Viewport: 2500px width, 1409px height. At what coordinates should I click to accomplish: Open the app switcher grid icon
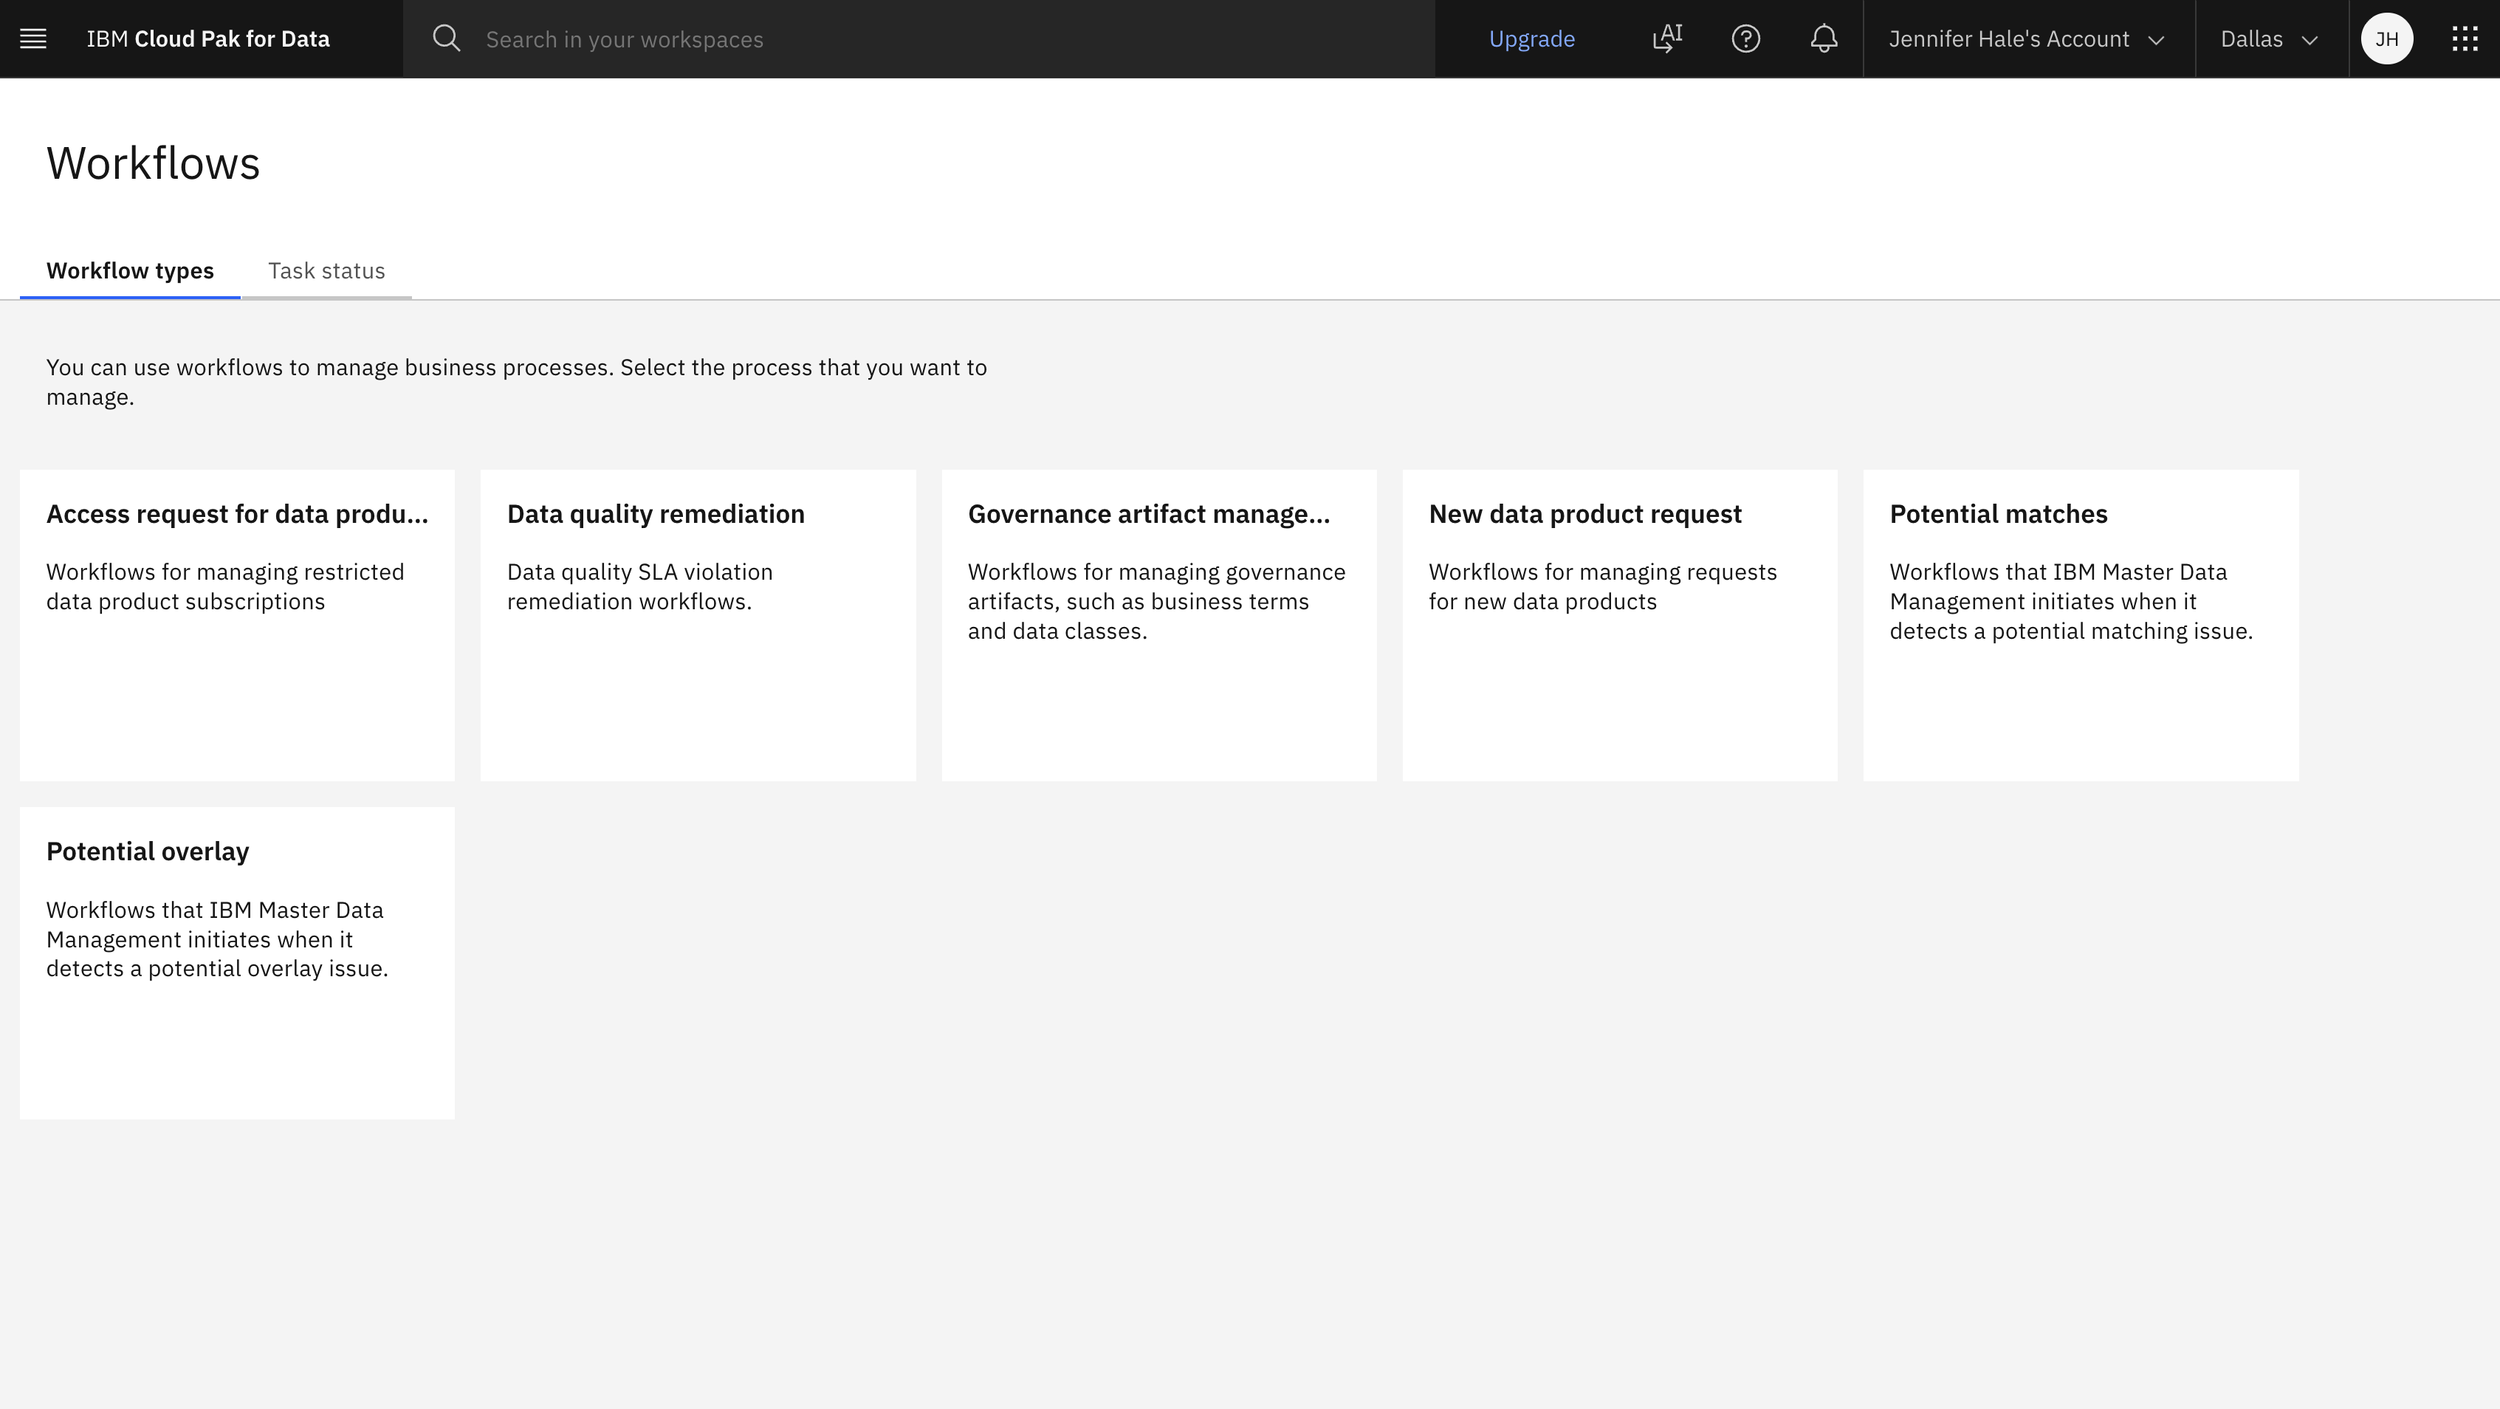coord(2464,39)
